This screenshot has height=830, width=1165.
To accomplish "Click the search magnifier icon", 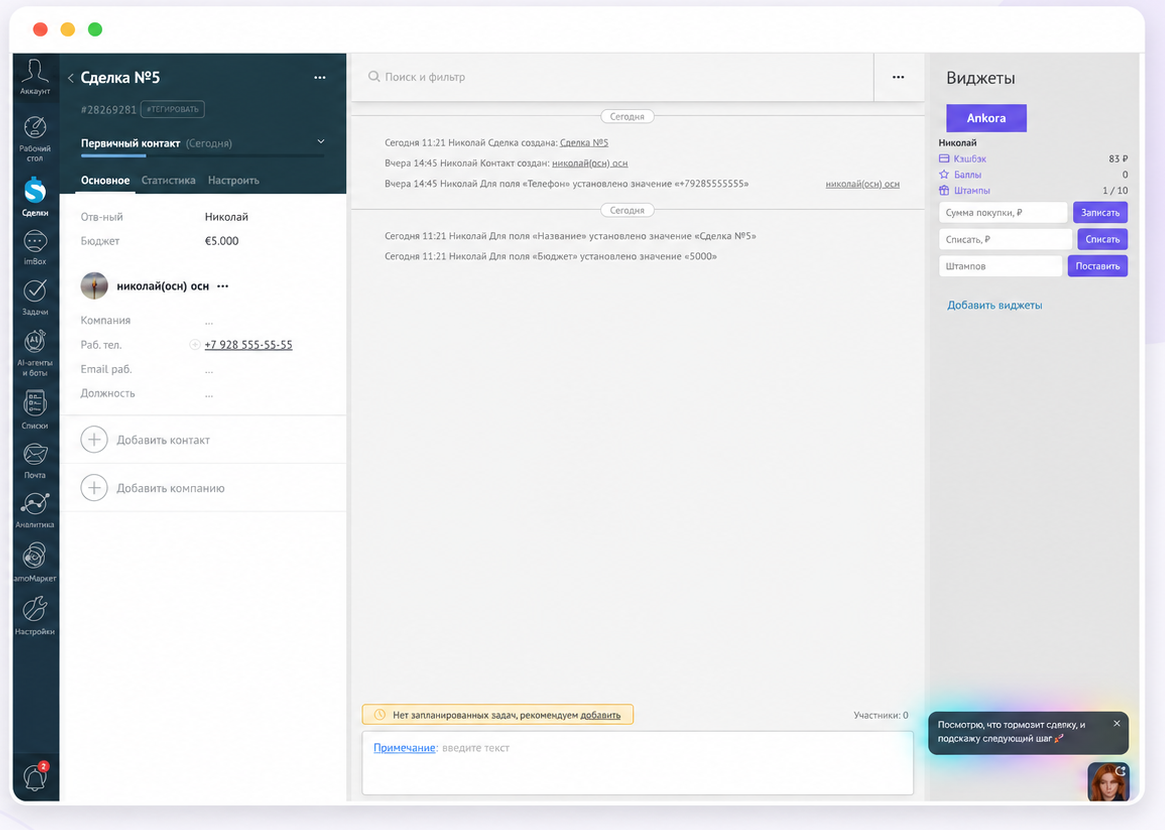I will click(374, 77).
